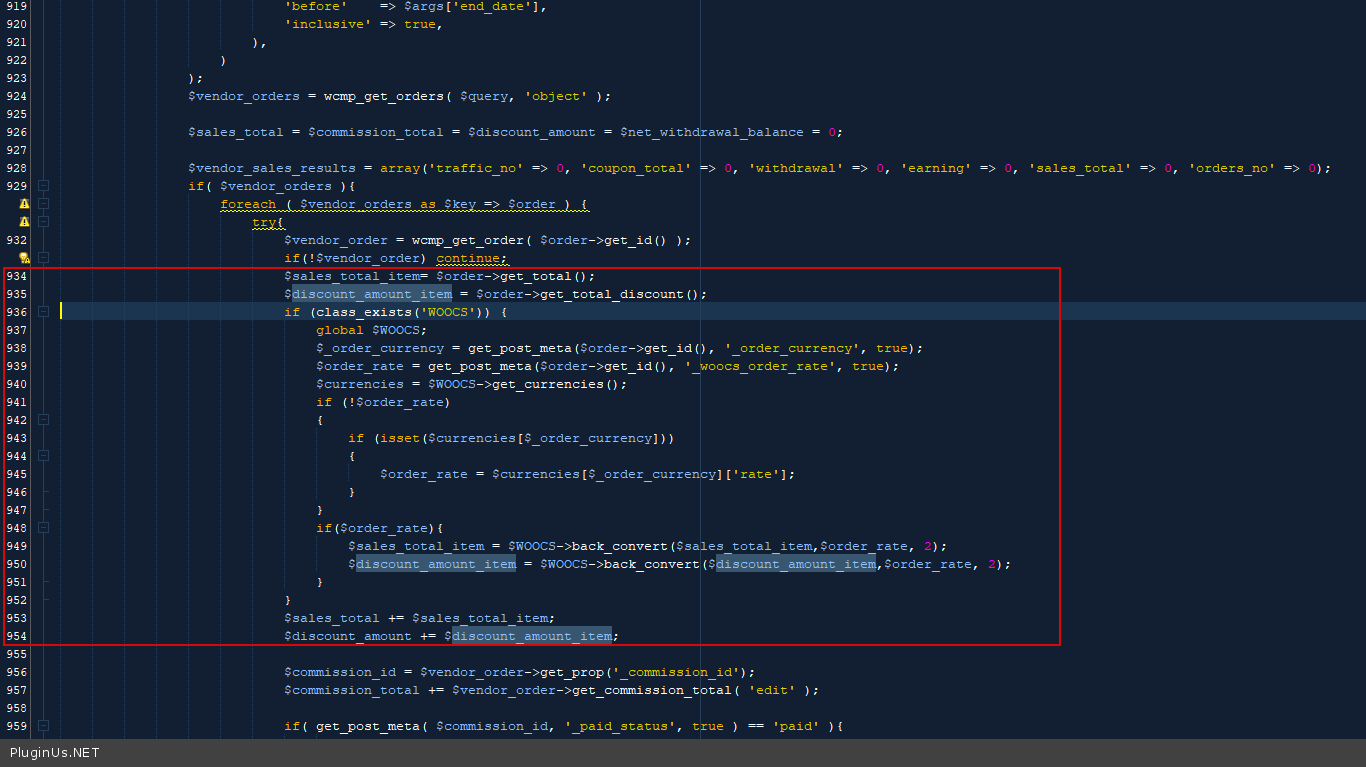Select line number 934 in the gutter
The width and height of the screenshot is (1366, 767).
(x=17, y=276)
